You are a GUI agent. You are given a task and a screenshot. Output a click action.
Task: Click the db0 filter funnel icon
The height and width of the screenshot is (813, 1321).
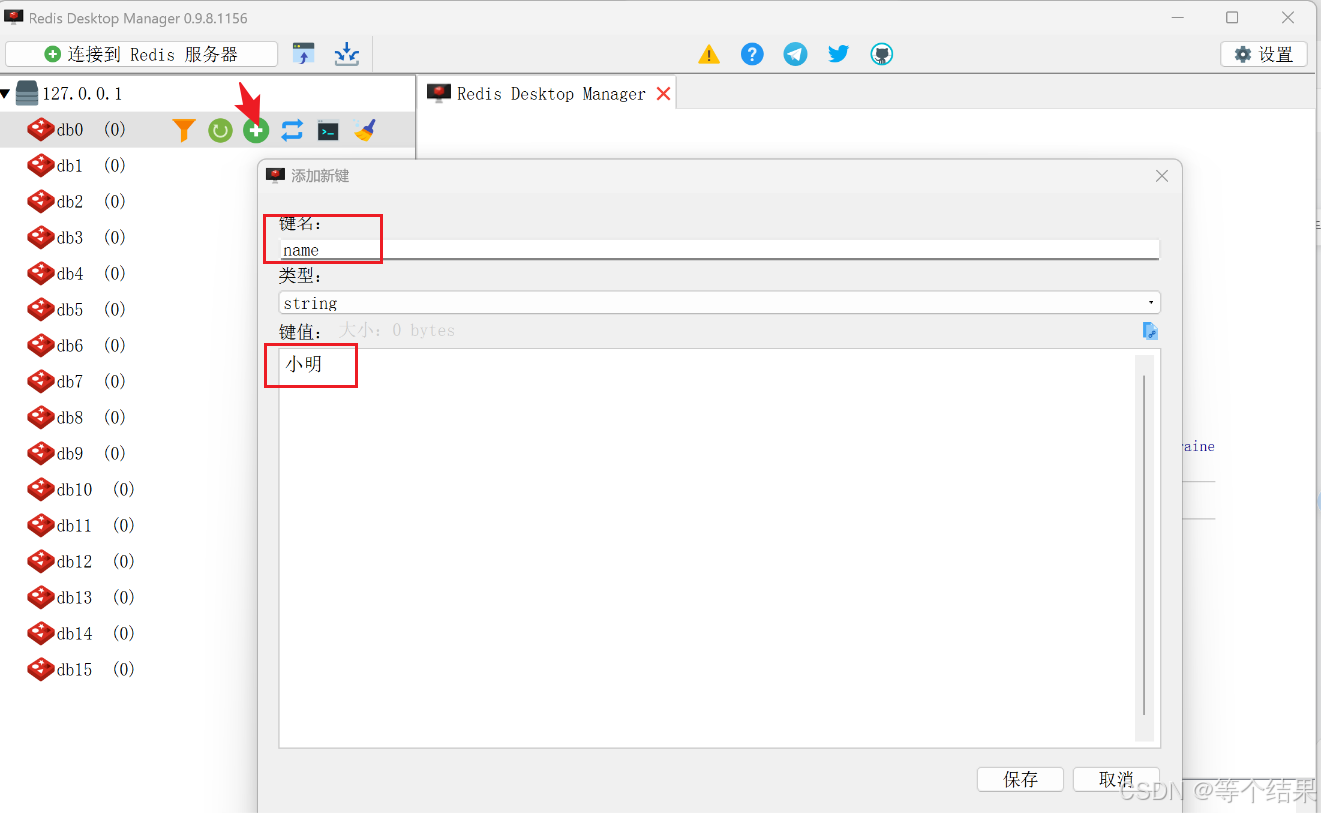pyautogui.click(x=184, y=130)
